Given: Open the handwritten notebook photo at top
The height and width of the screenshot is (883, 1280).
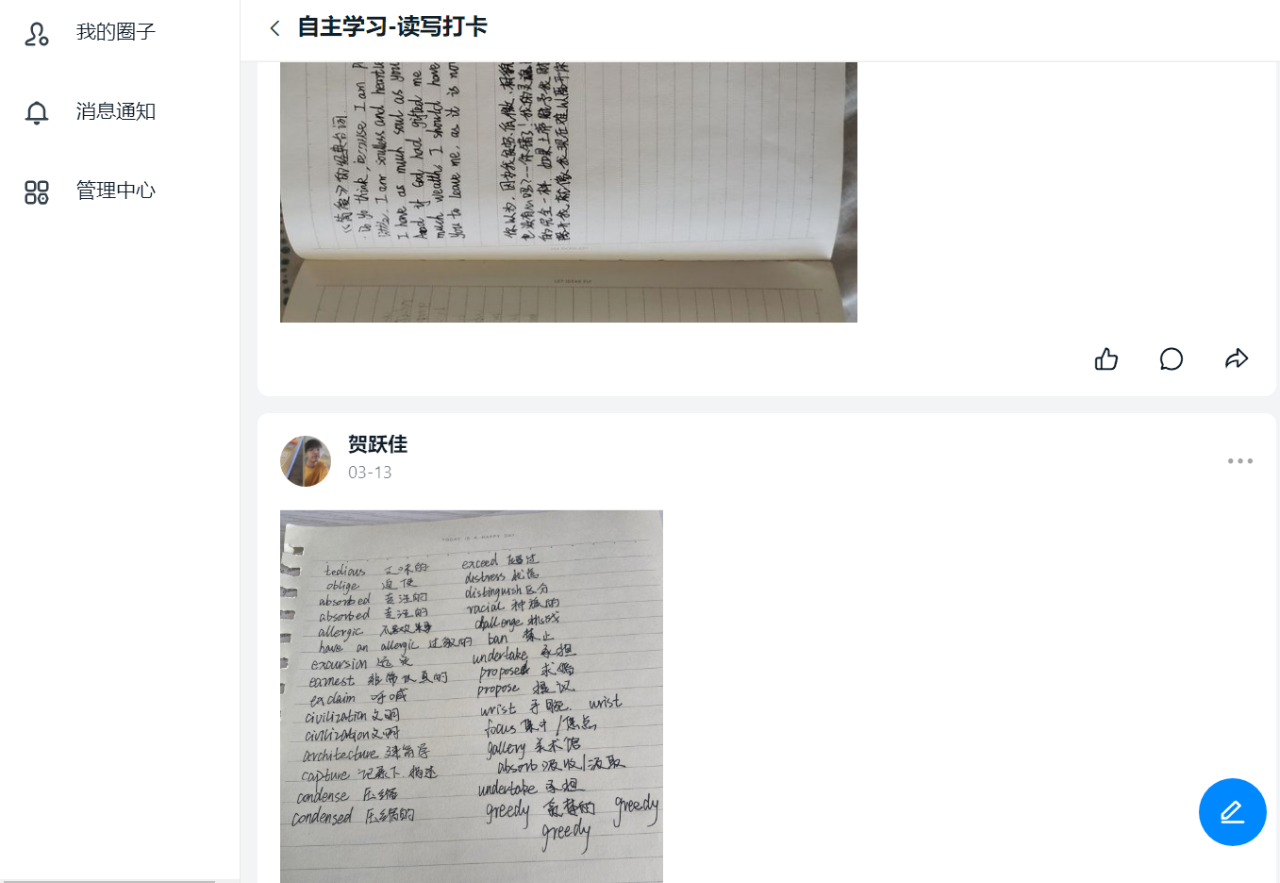Looking at the screenshot, I should 568,192.
